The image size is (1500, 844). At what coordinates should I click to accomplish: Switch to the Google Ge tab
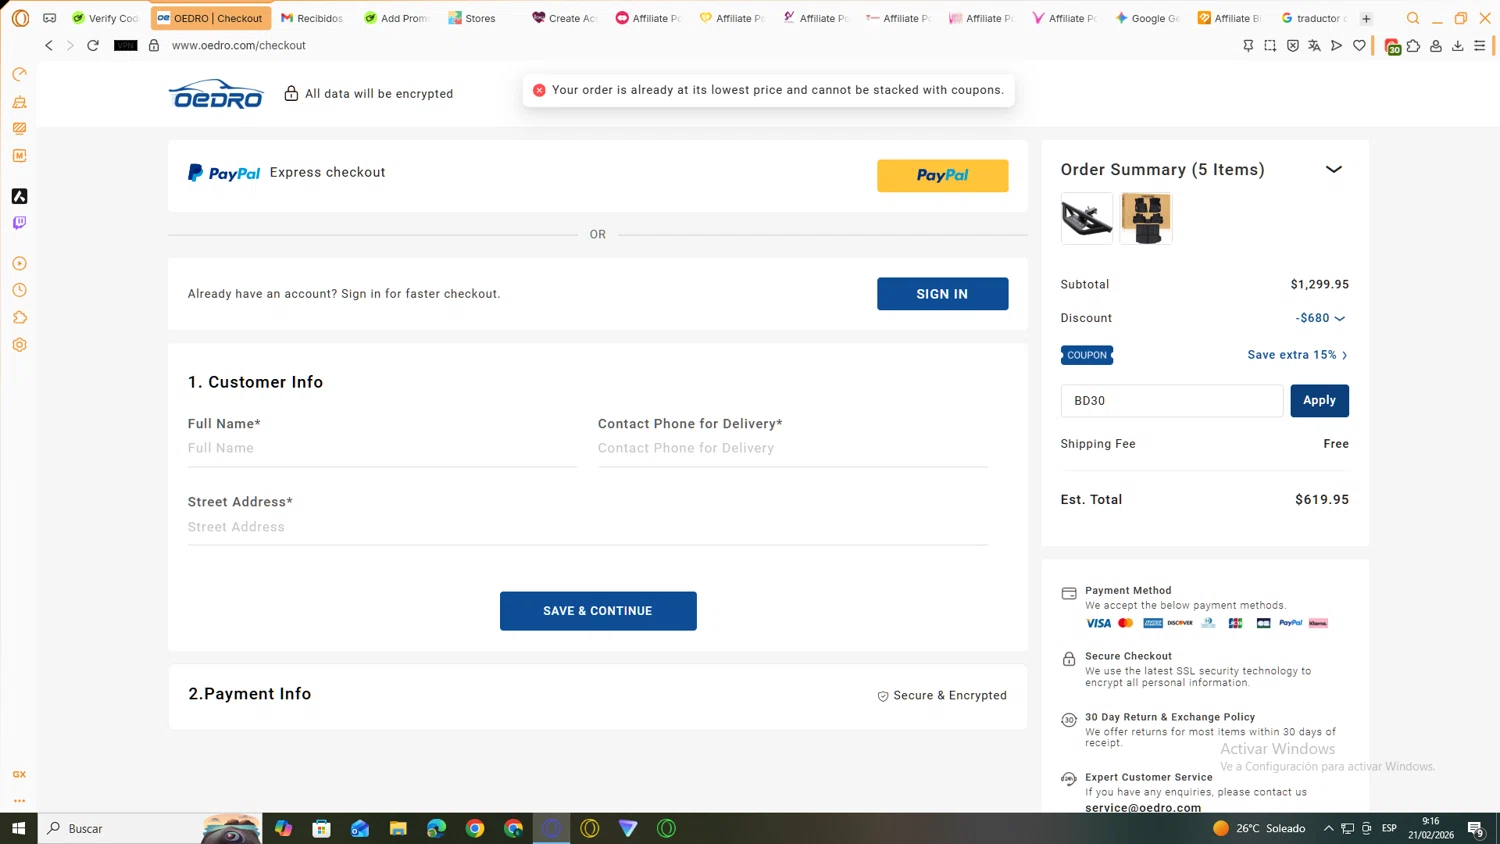(x=1147, y=18)
